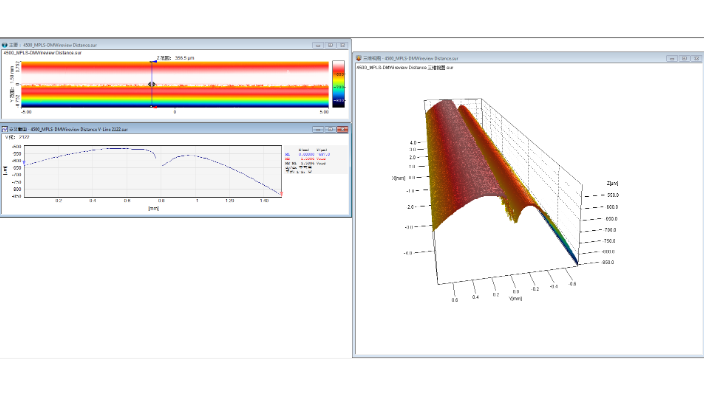Close the 3D view window

coord(696,58)
